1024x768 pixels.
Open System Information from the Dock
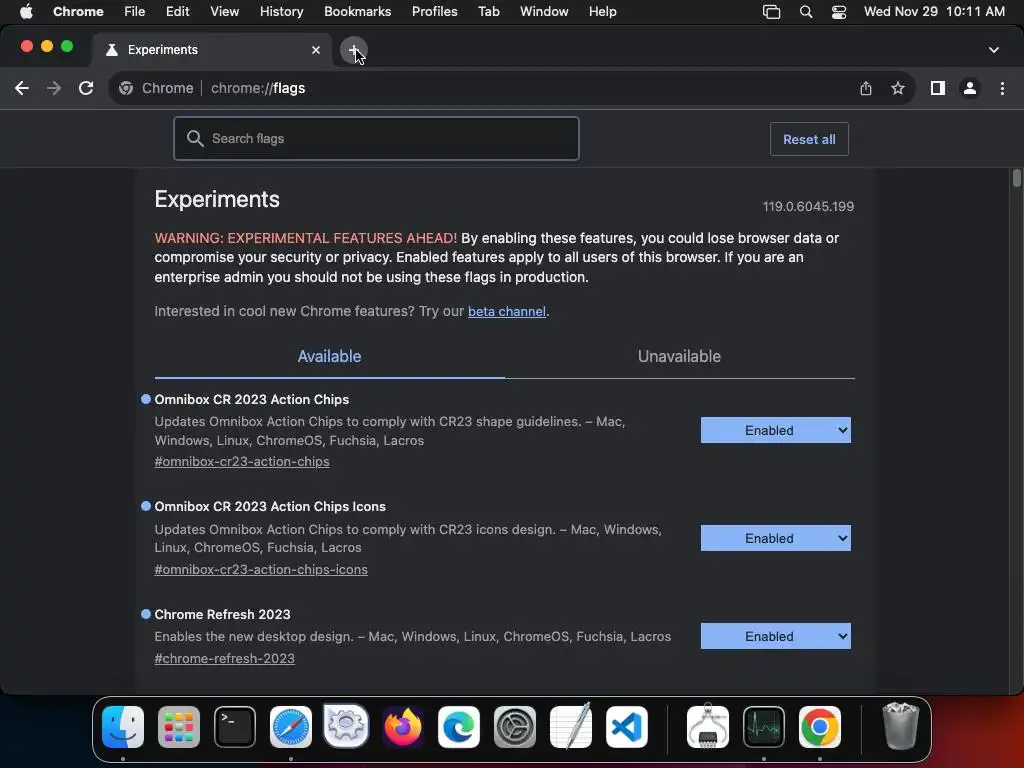(x=708, y=727)
